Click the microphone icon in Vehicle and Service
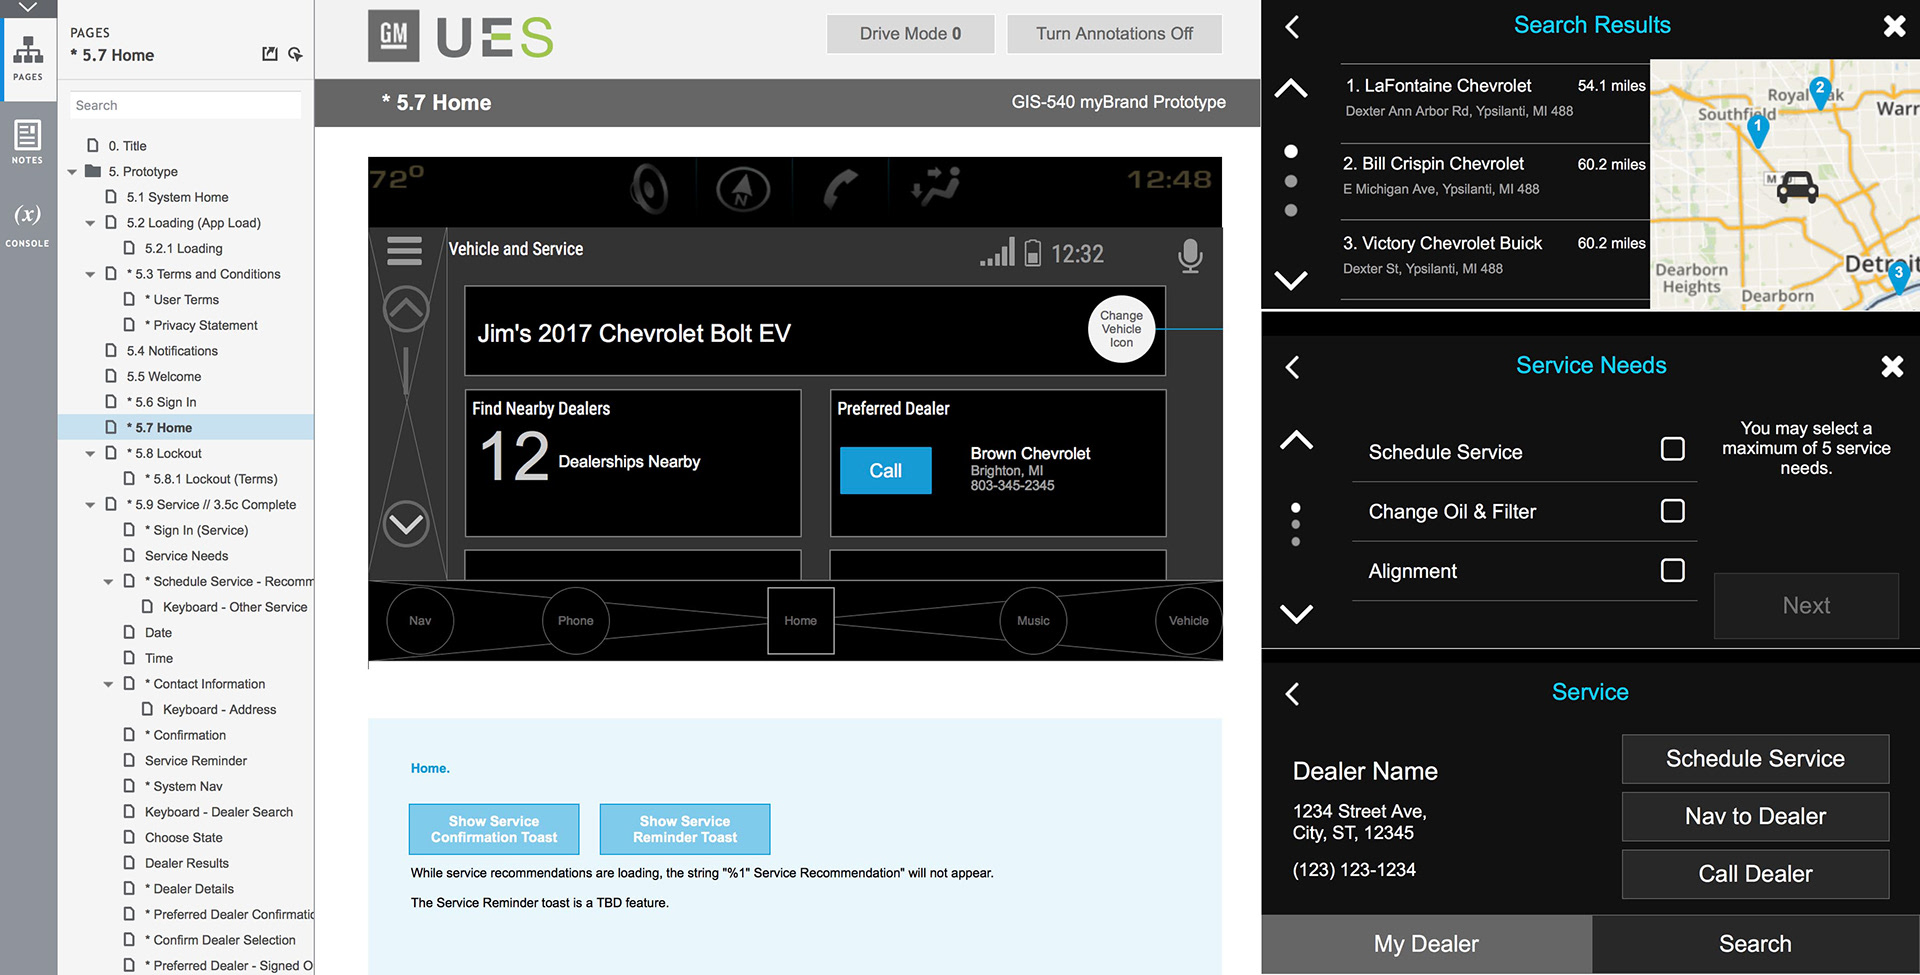Screen dimensions: 1920x975 pos(1189,255)
